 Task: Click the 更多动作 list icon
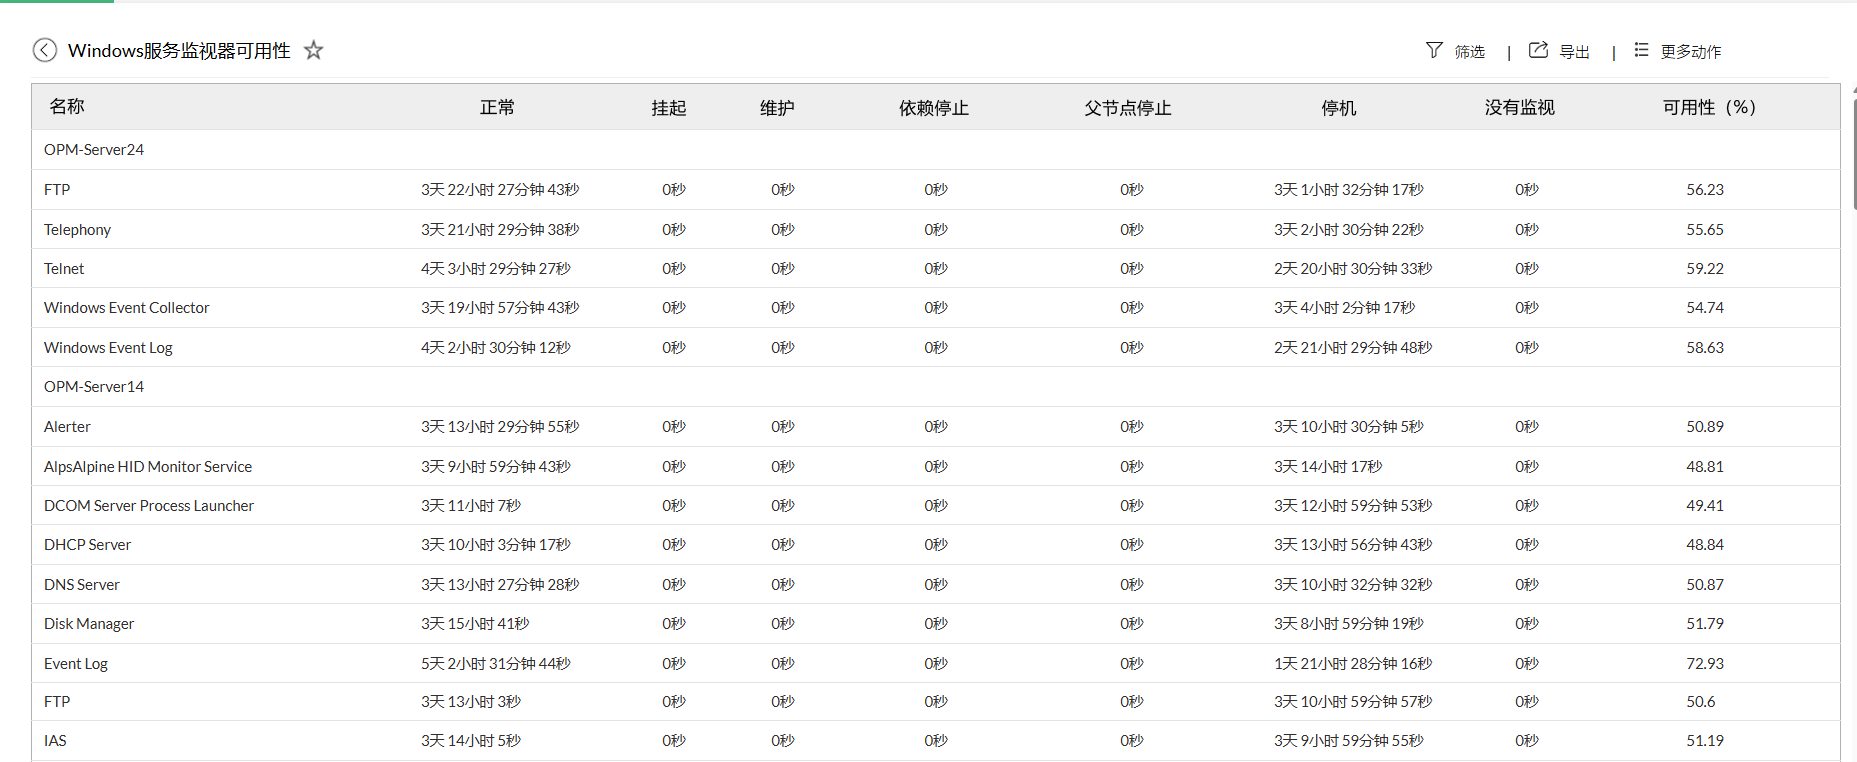(1641, 50)
